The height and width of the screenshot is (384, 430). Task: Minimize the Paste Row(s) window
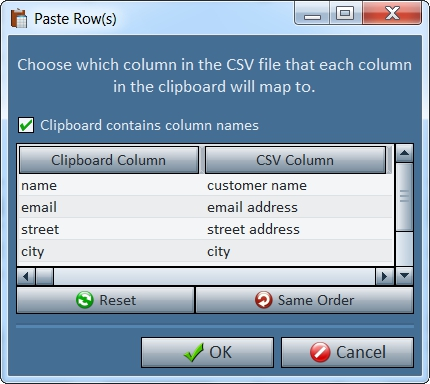[312, 13]
